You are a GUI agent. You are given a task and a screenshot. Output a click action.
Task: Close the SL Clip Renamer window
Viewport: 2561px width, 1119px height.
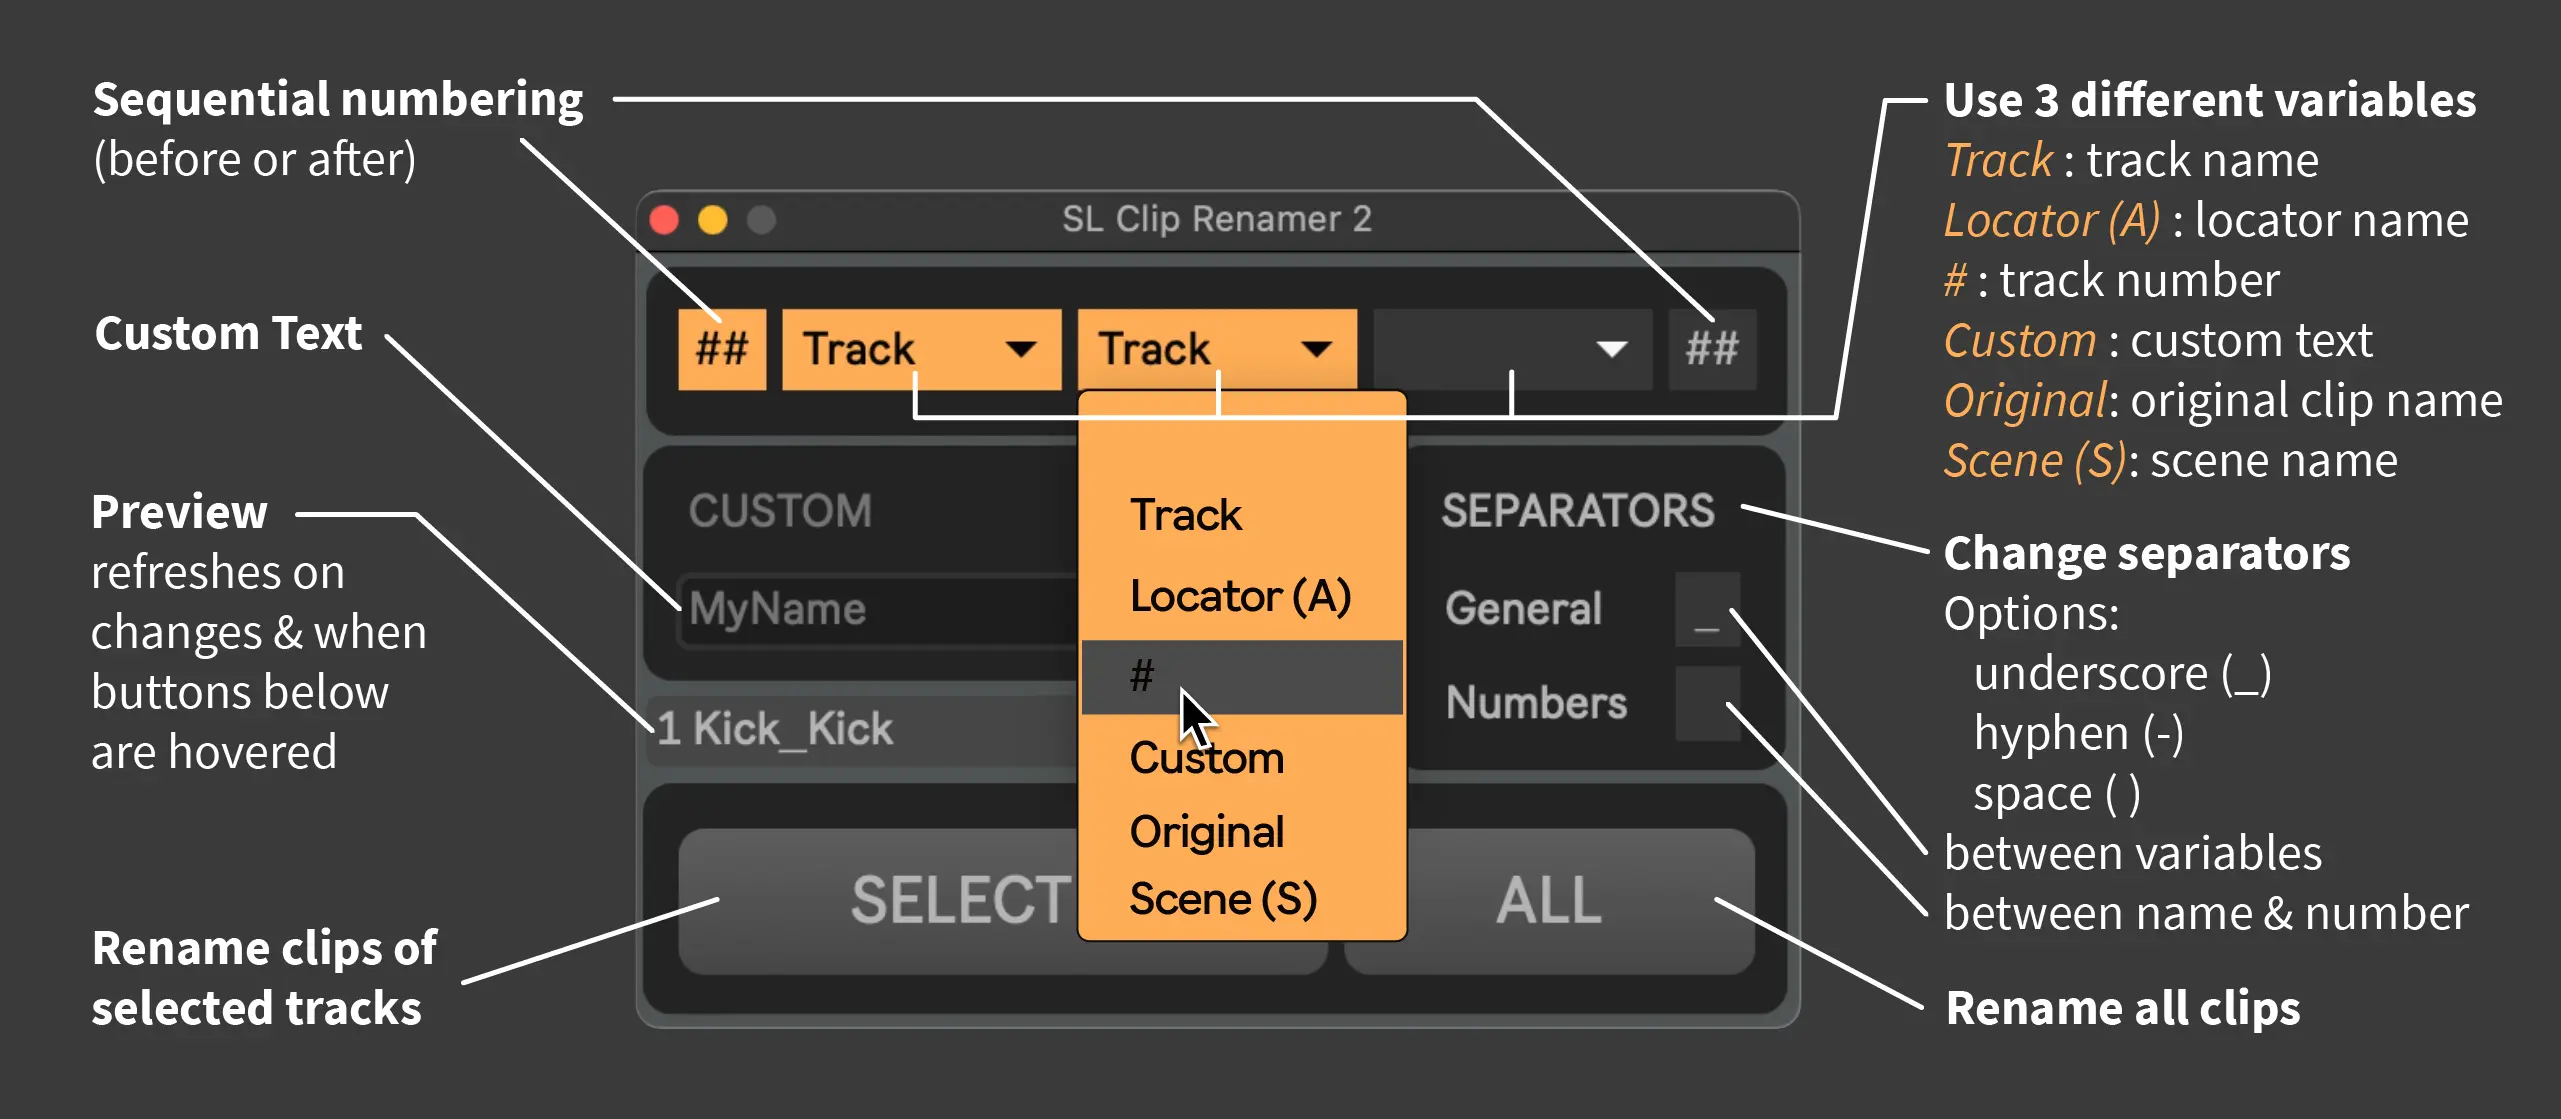click(664, 219)
